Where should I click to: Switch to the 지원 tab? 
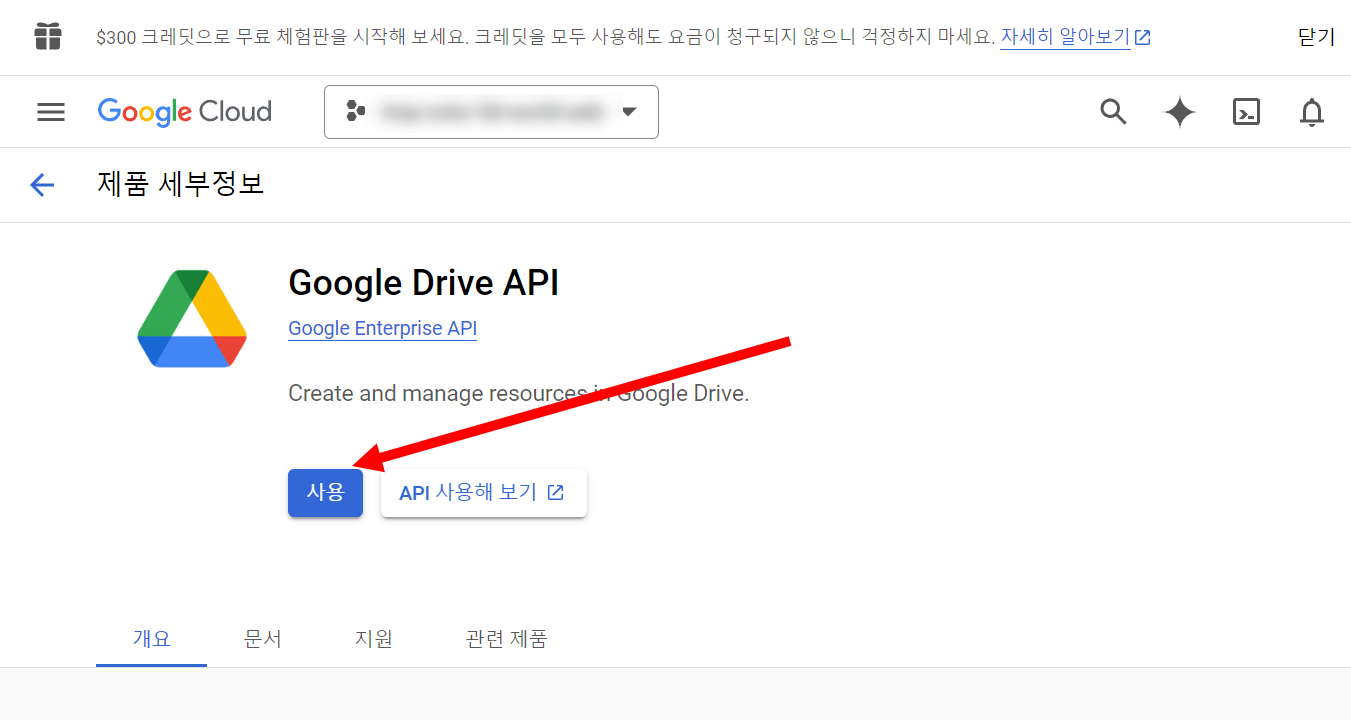[x=374, y=638]
